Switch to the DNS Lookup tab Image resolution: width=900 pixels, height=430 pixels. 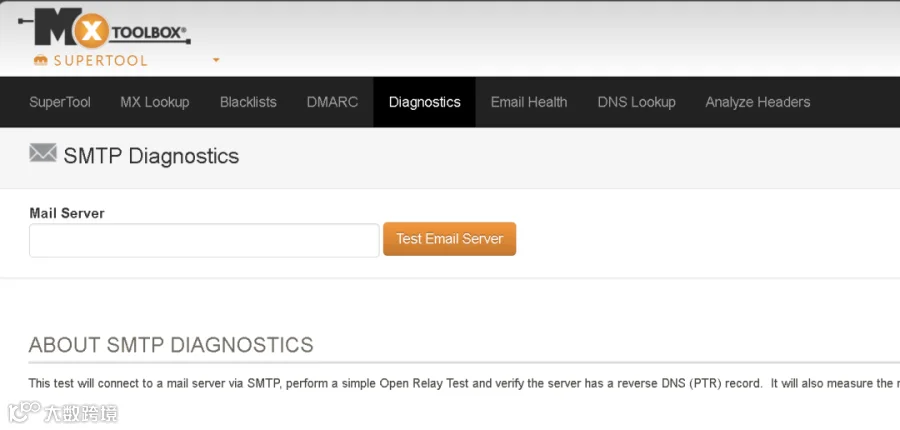coord(637,102)
